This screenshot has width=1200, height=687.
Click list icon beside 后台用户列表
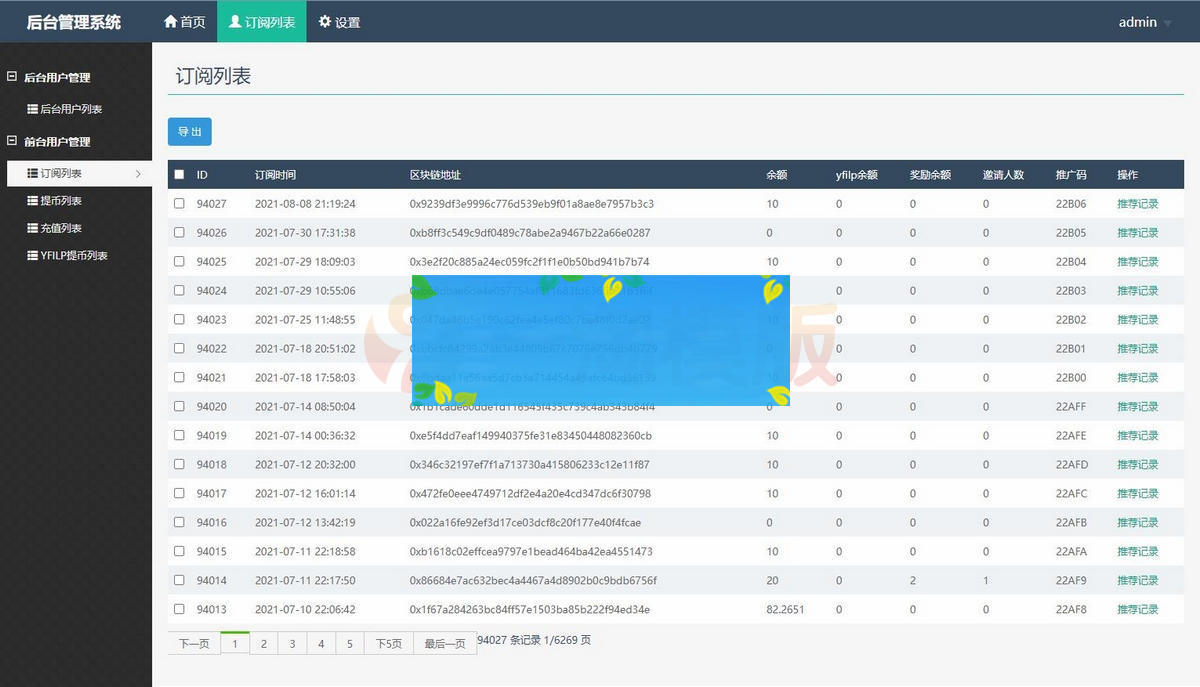33,109
